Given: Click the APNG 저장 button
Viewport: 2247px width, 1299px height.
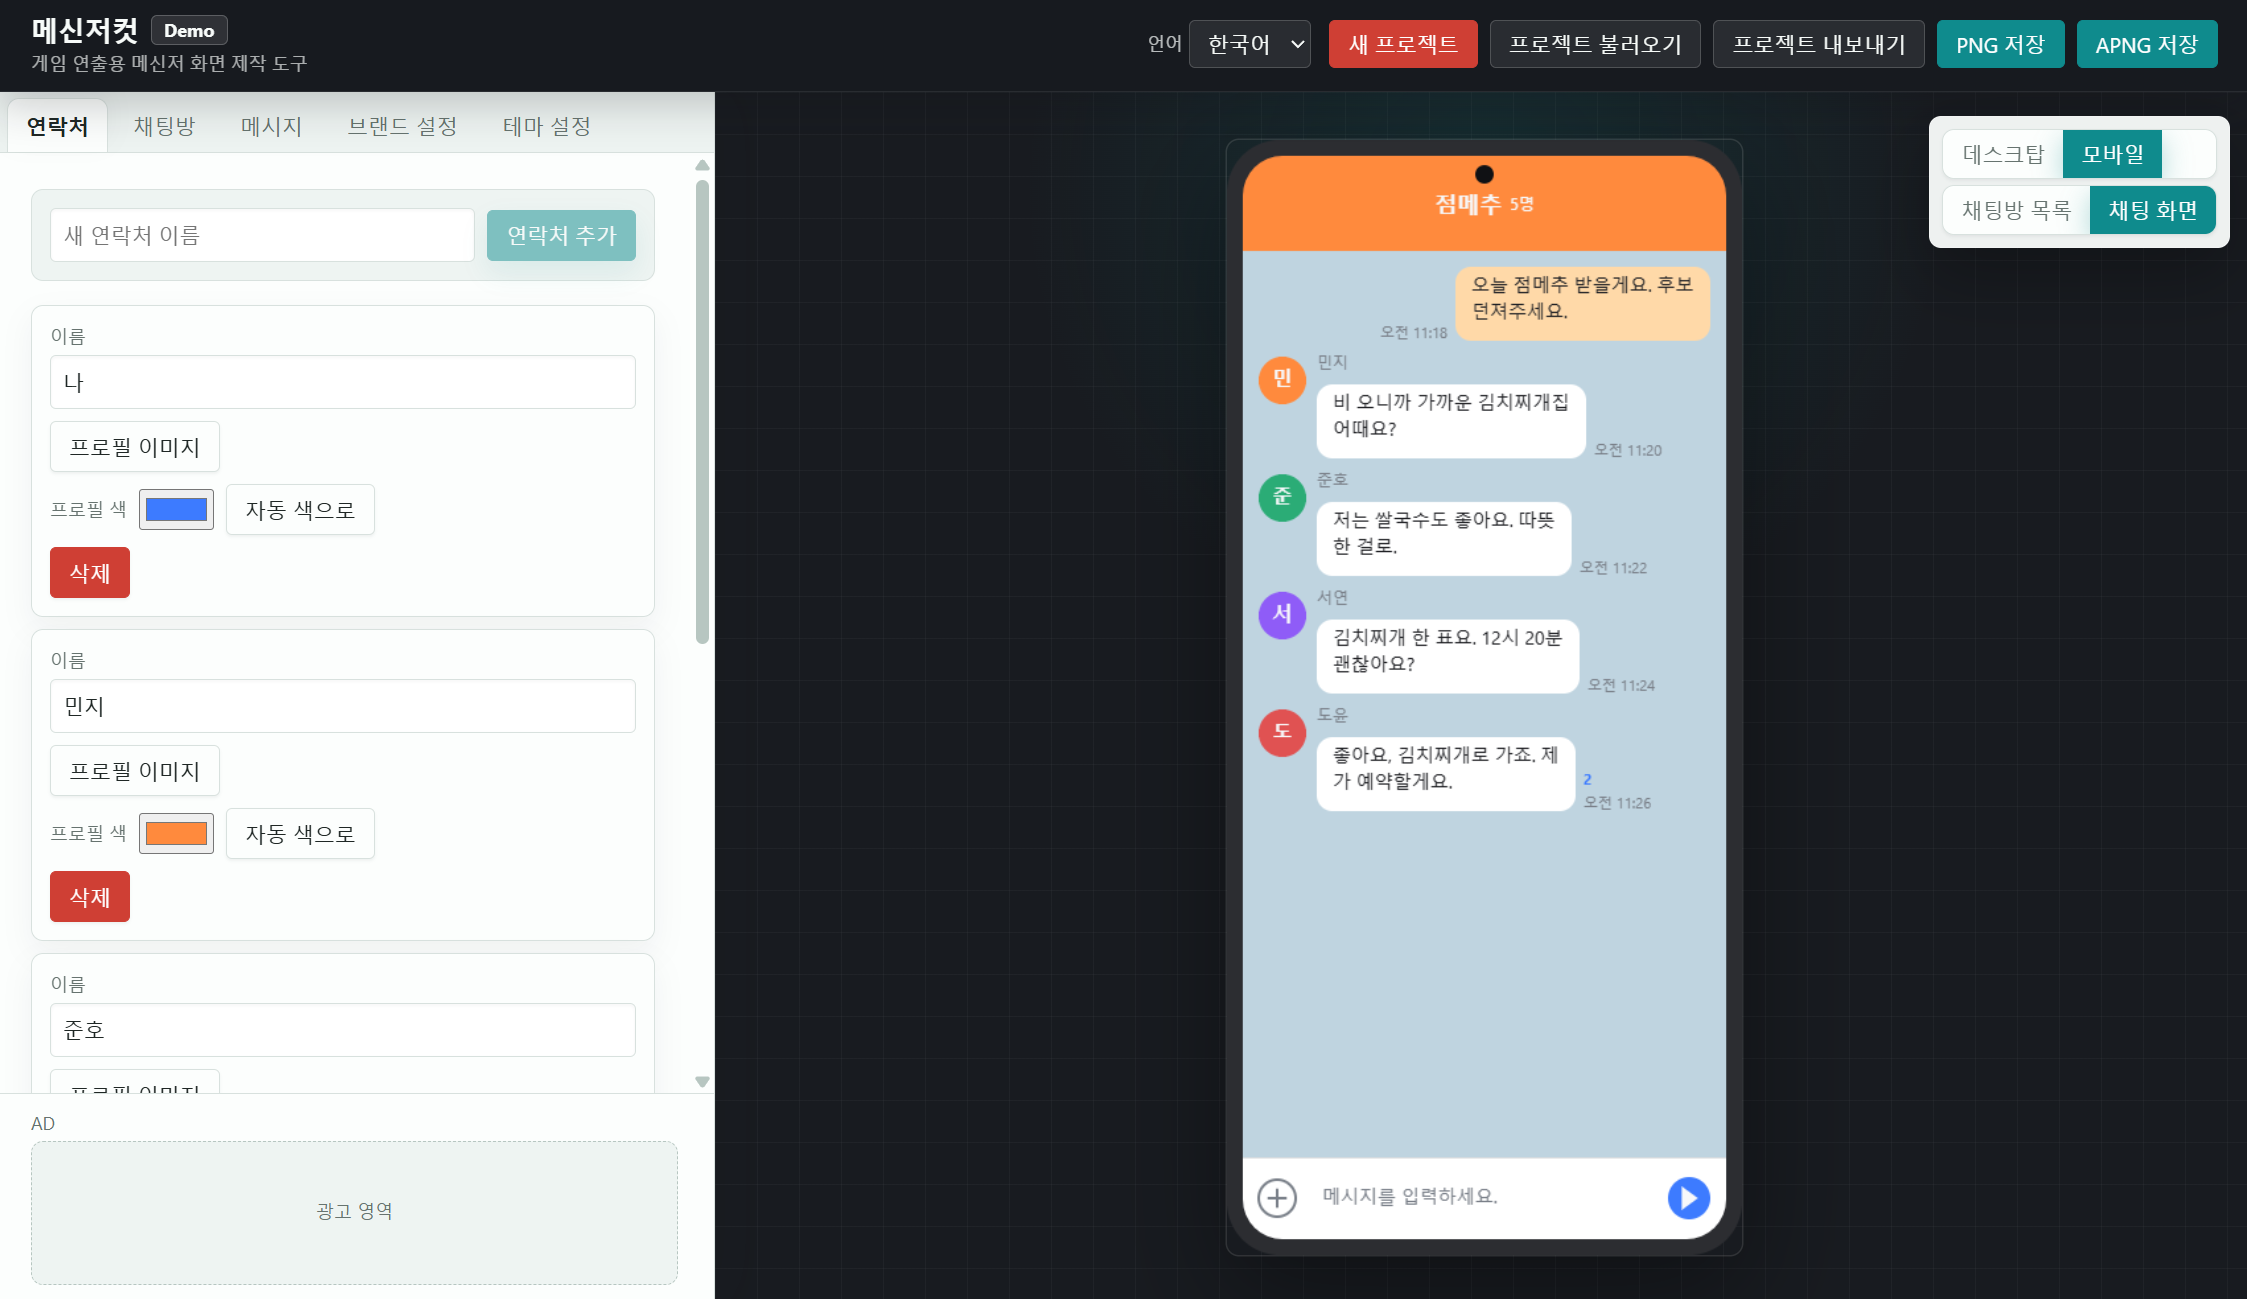Looking at the screenshot, I should point(2147,44).
